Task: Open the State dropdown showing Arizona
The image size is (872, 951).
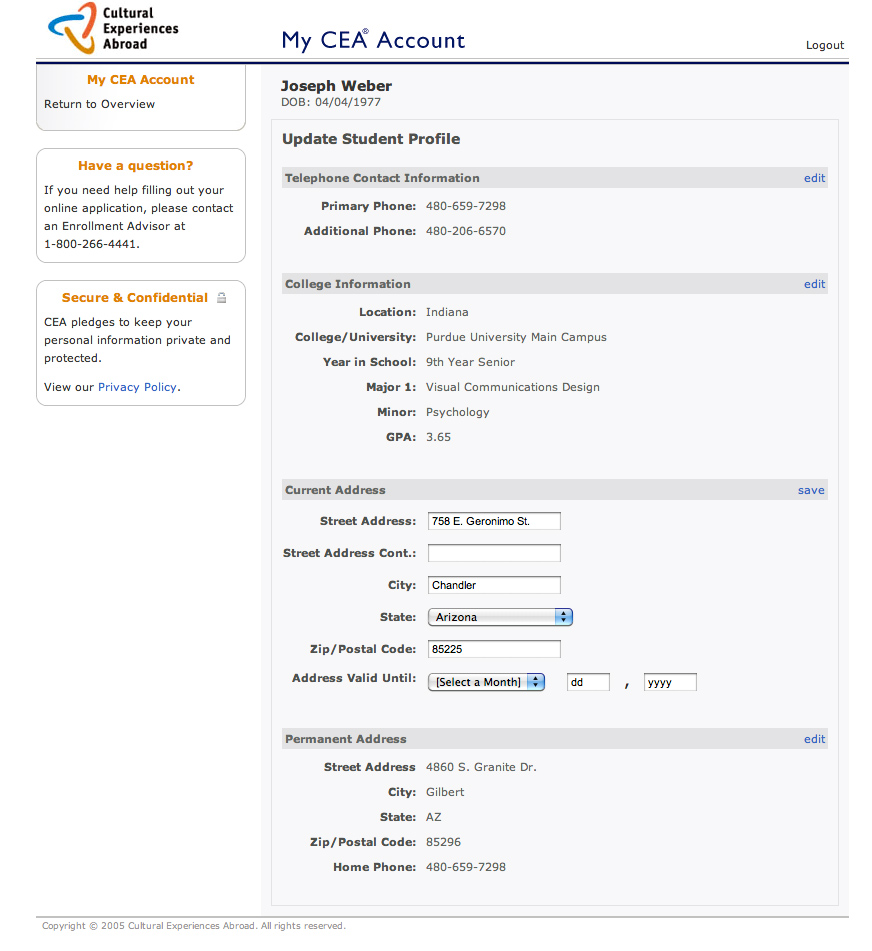Action: (500, 617)
